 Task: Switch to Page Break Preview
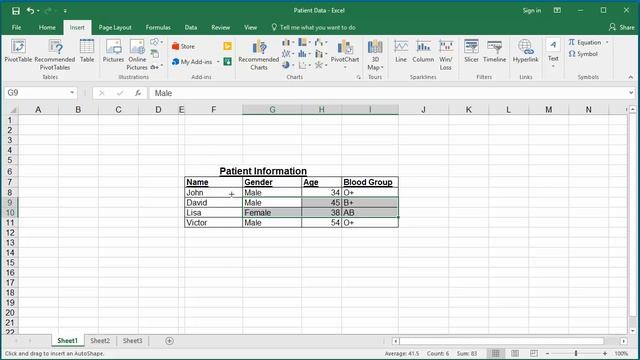(x=534, y=353)
